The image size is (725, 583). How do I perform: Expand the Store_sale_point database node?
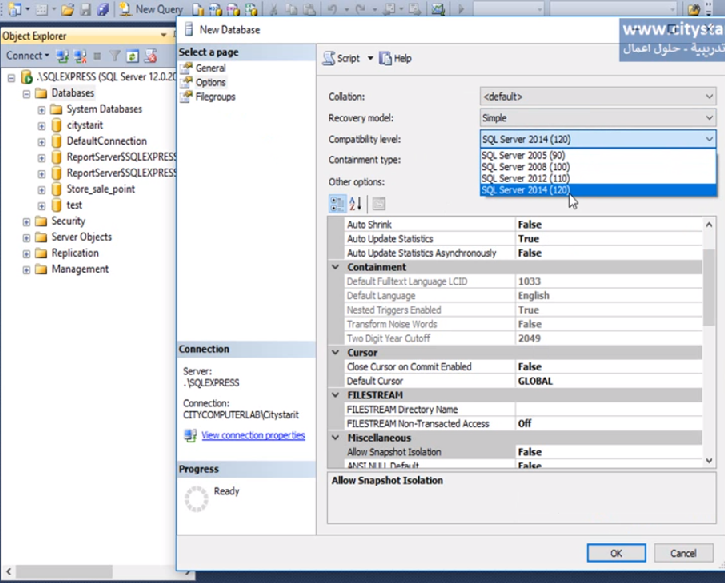tap(41, 190)
